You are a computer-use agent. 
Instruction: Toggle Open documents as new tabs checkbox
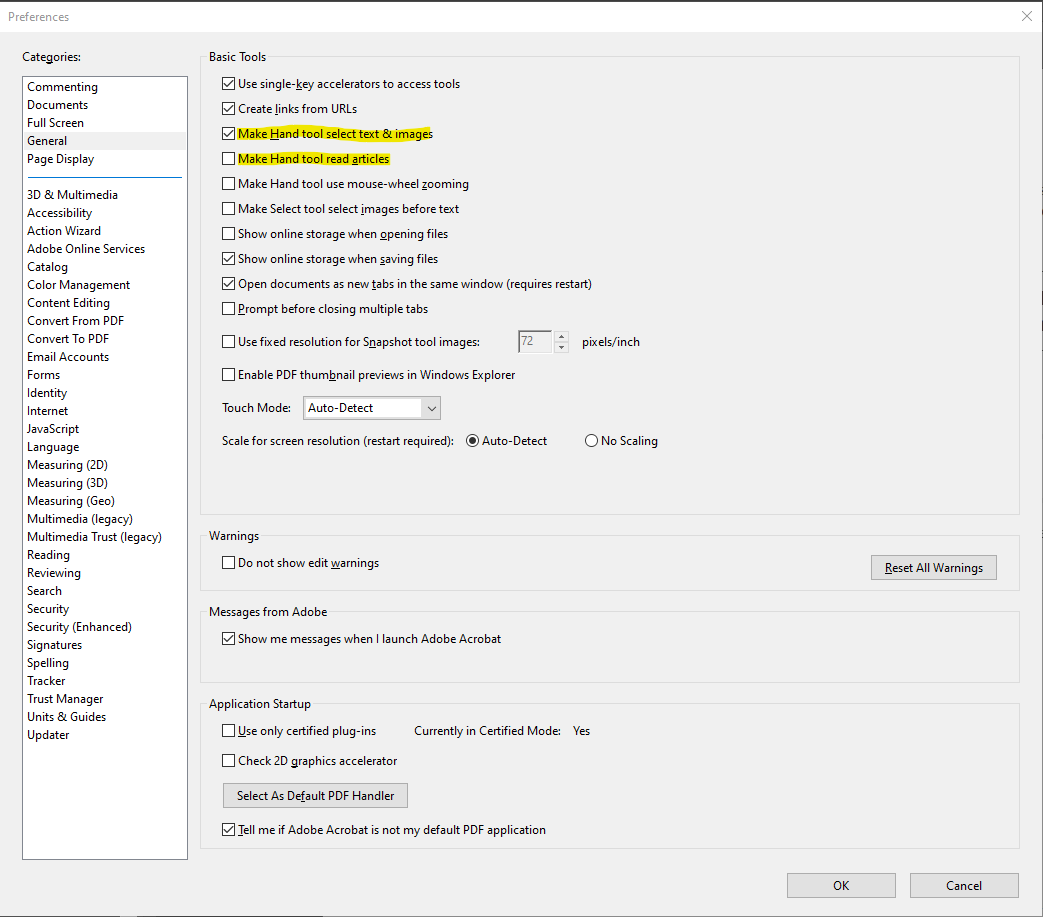228,284
